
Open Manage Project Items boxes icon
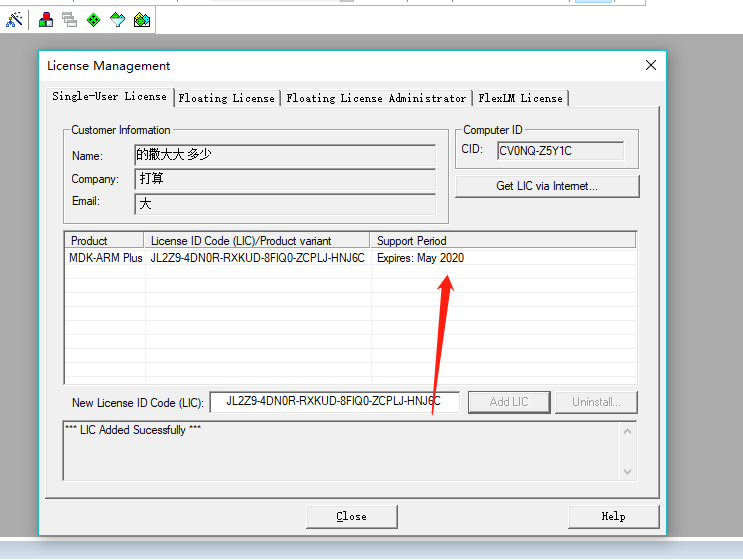tap(46, 20)
